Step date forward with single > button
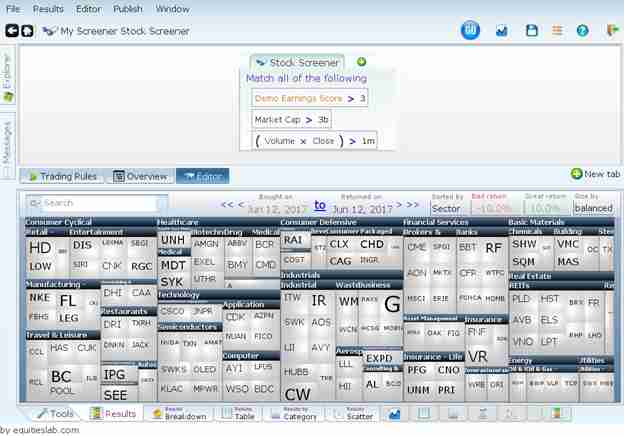The image size is (624, 436). click(399, 204)
